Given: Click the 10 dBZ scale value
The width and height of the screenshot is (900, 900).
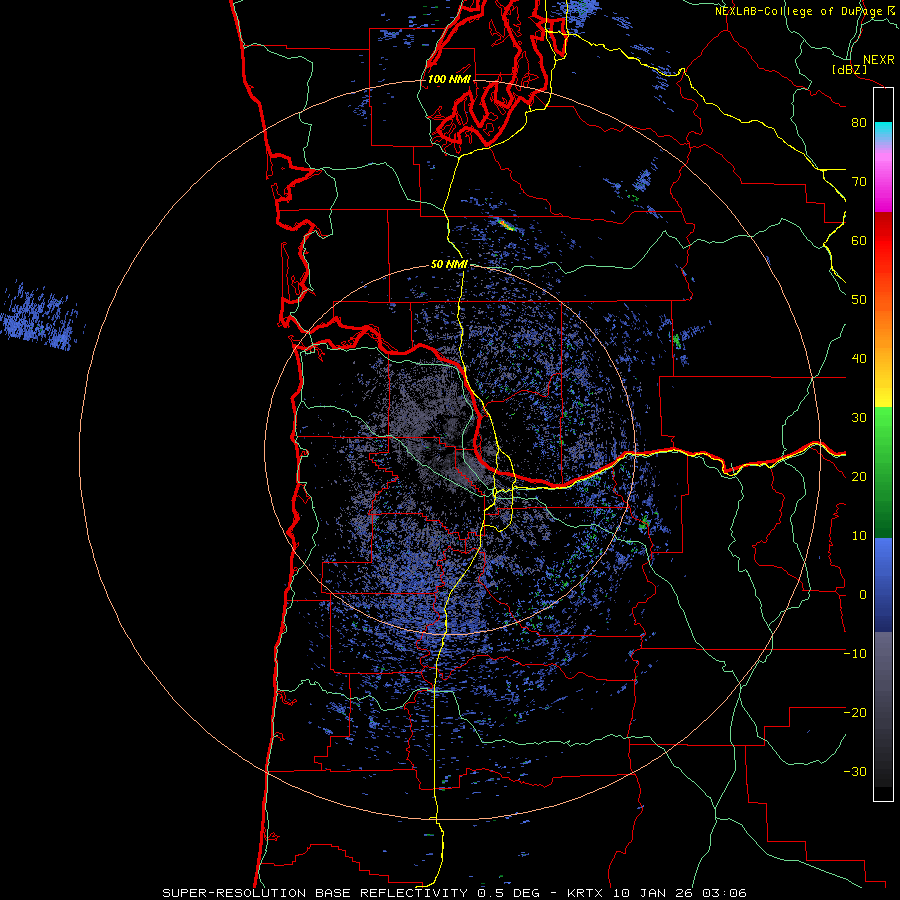Looking at the screenshot, I should [x=859, y=536].
